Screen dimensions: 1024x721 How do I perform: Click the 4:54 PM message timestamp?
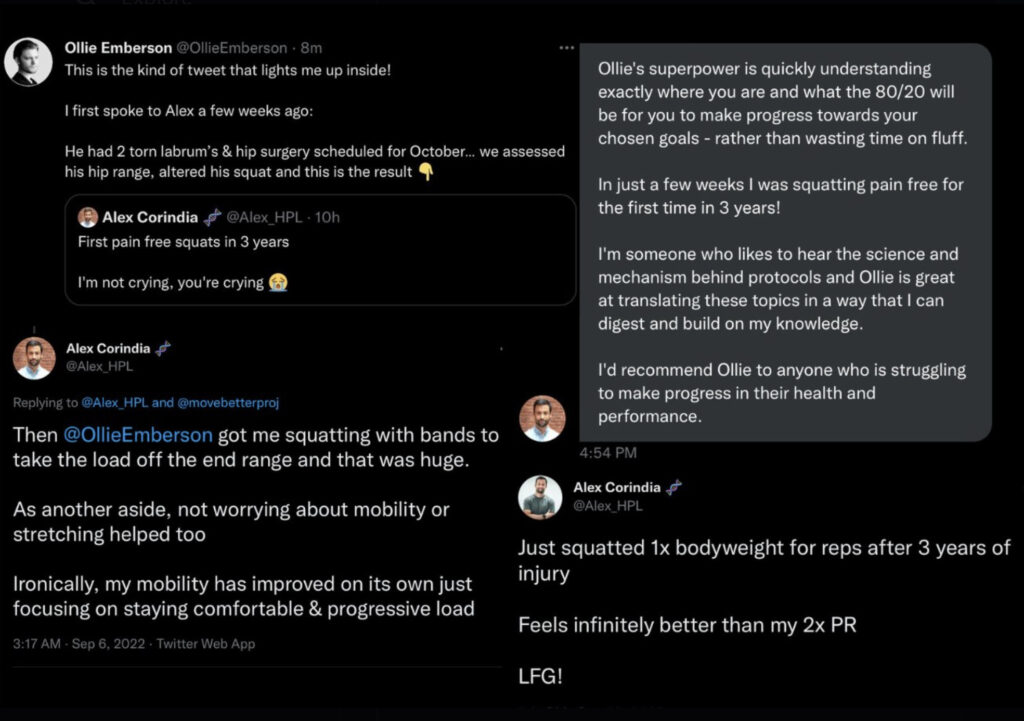608,453
